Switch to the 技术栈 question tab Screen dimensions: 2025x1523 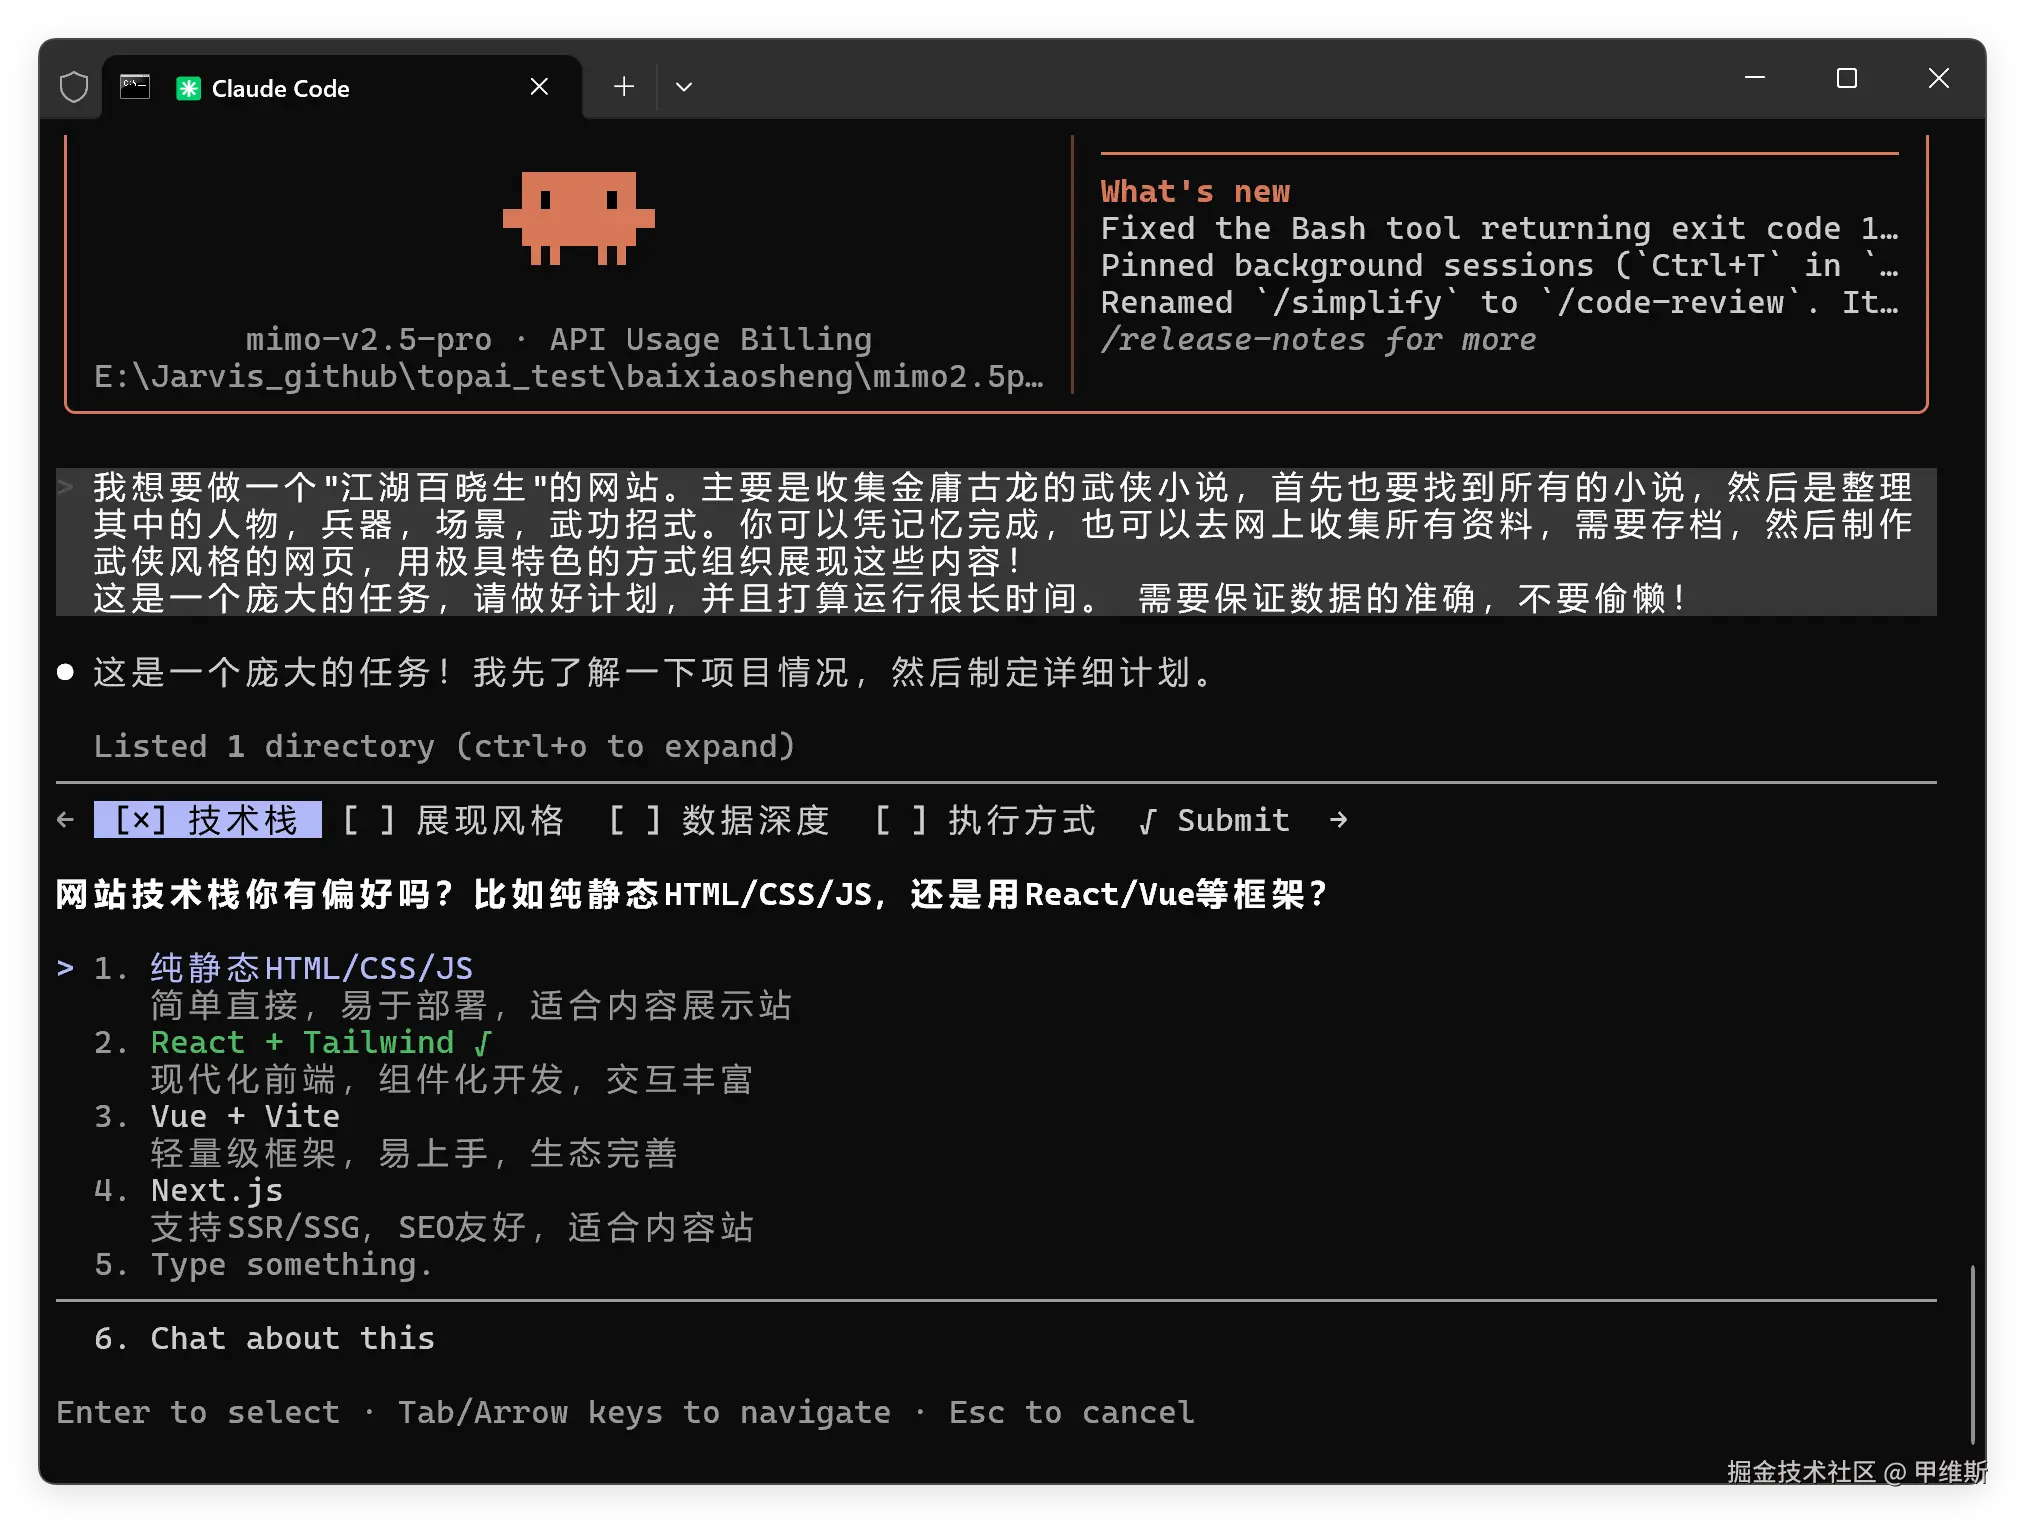(x=207, y=820)
